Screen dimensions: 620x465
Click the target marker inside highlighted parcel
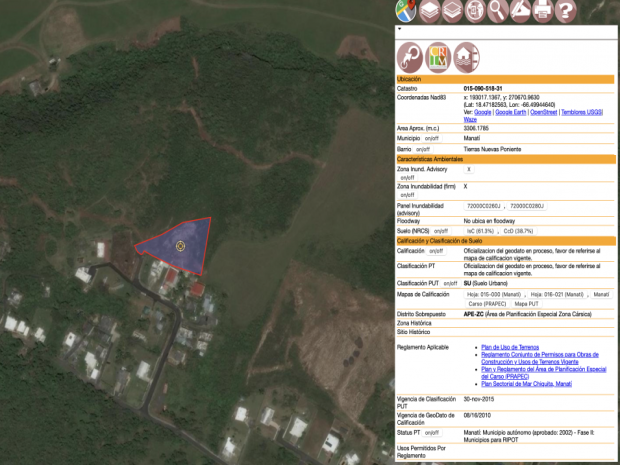180,245
